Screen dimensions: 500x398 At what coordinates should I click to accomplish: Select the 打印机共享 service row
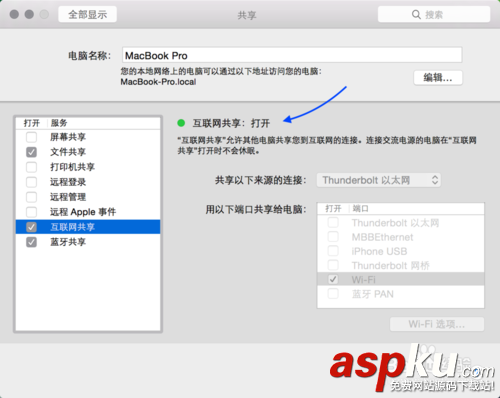click(88, 167)
